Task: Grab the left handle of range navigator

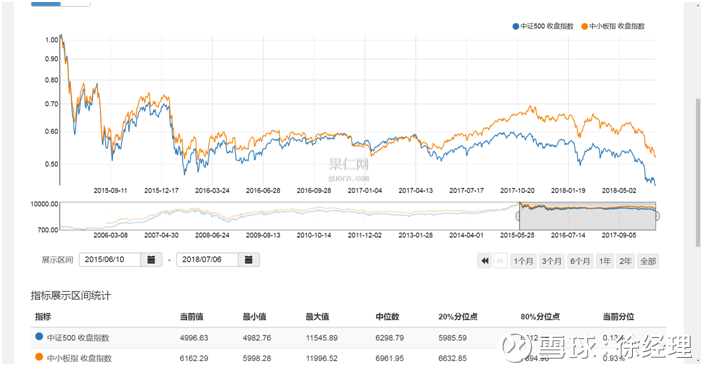Action: click(x=518, y=216)
